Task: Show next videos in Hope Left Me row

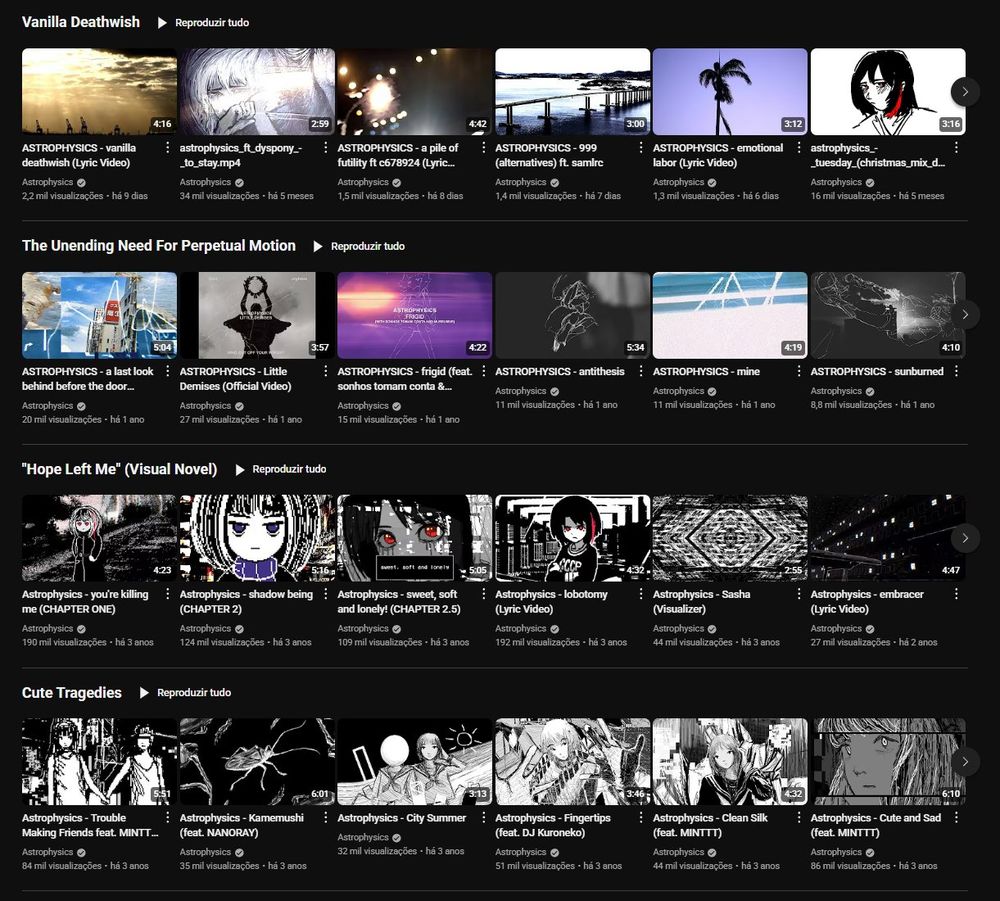Action: (965, 538)
